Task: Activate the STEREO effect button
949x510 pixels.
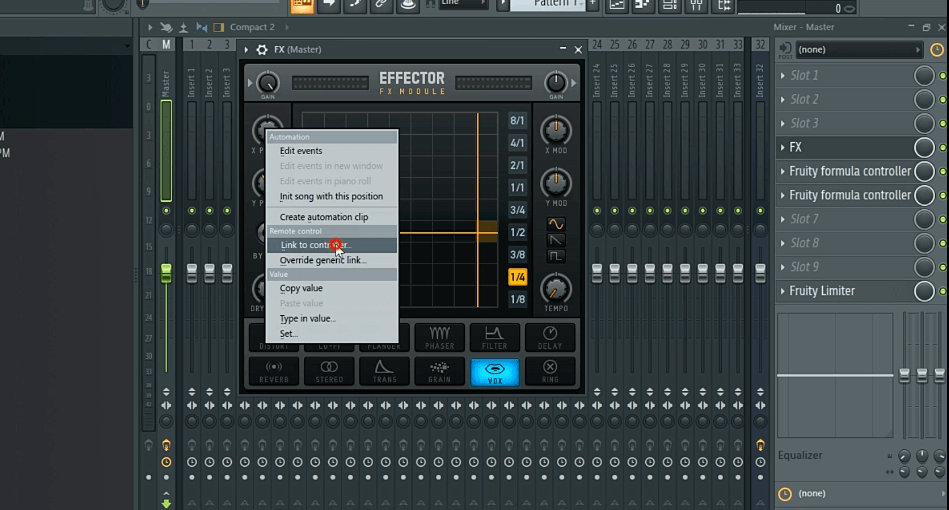Action: 329,371
